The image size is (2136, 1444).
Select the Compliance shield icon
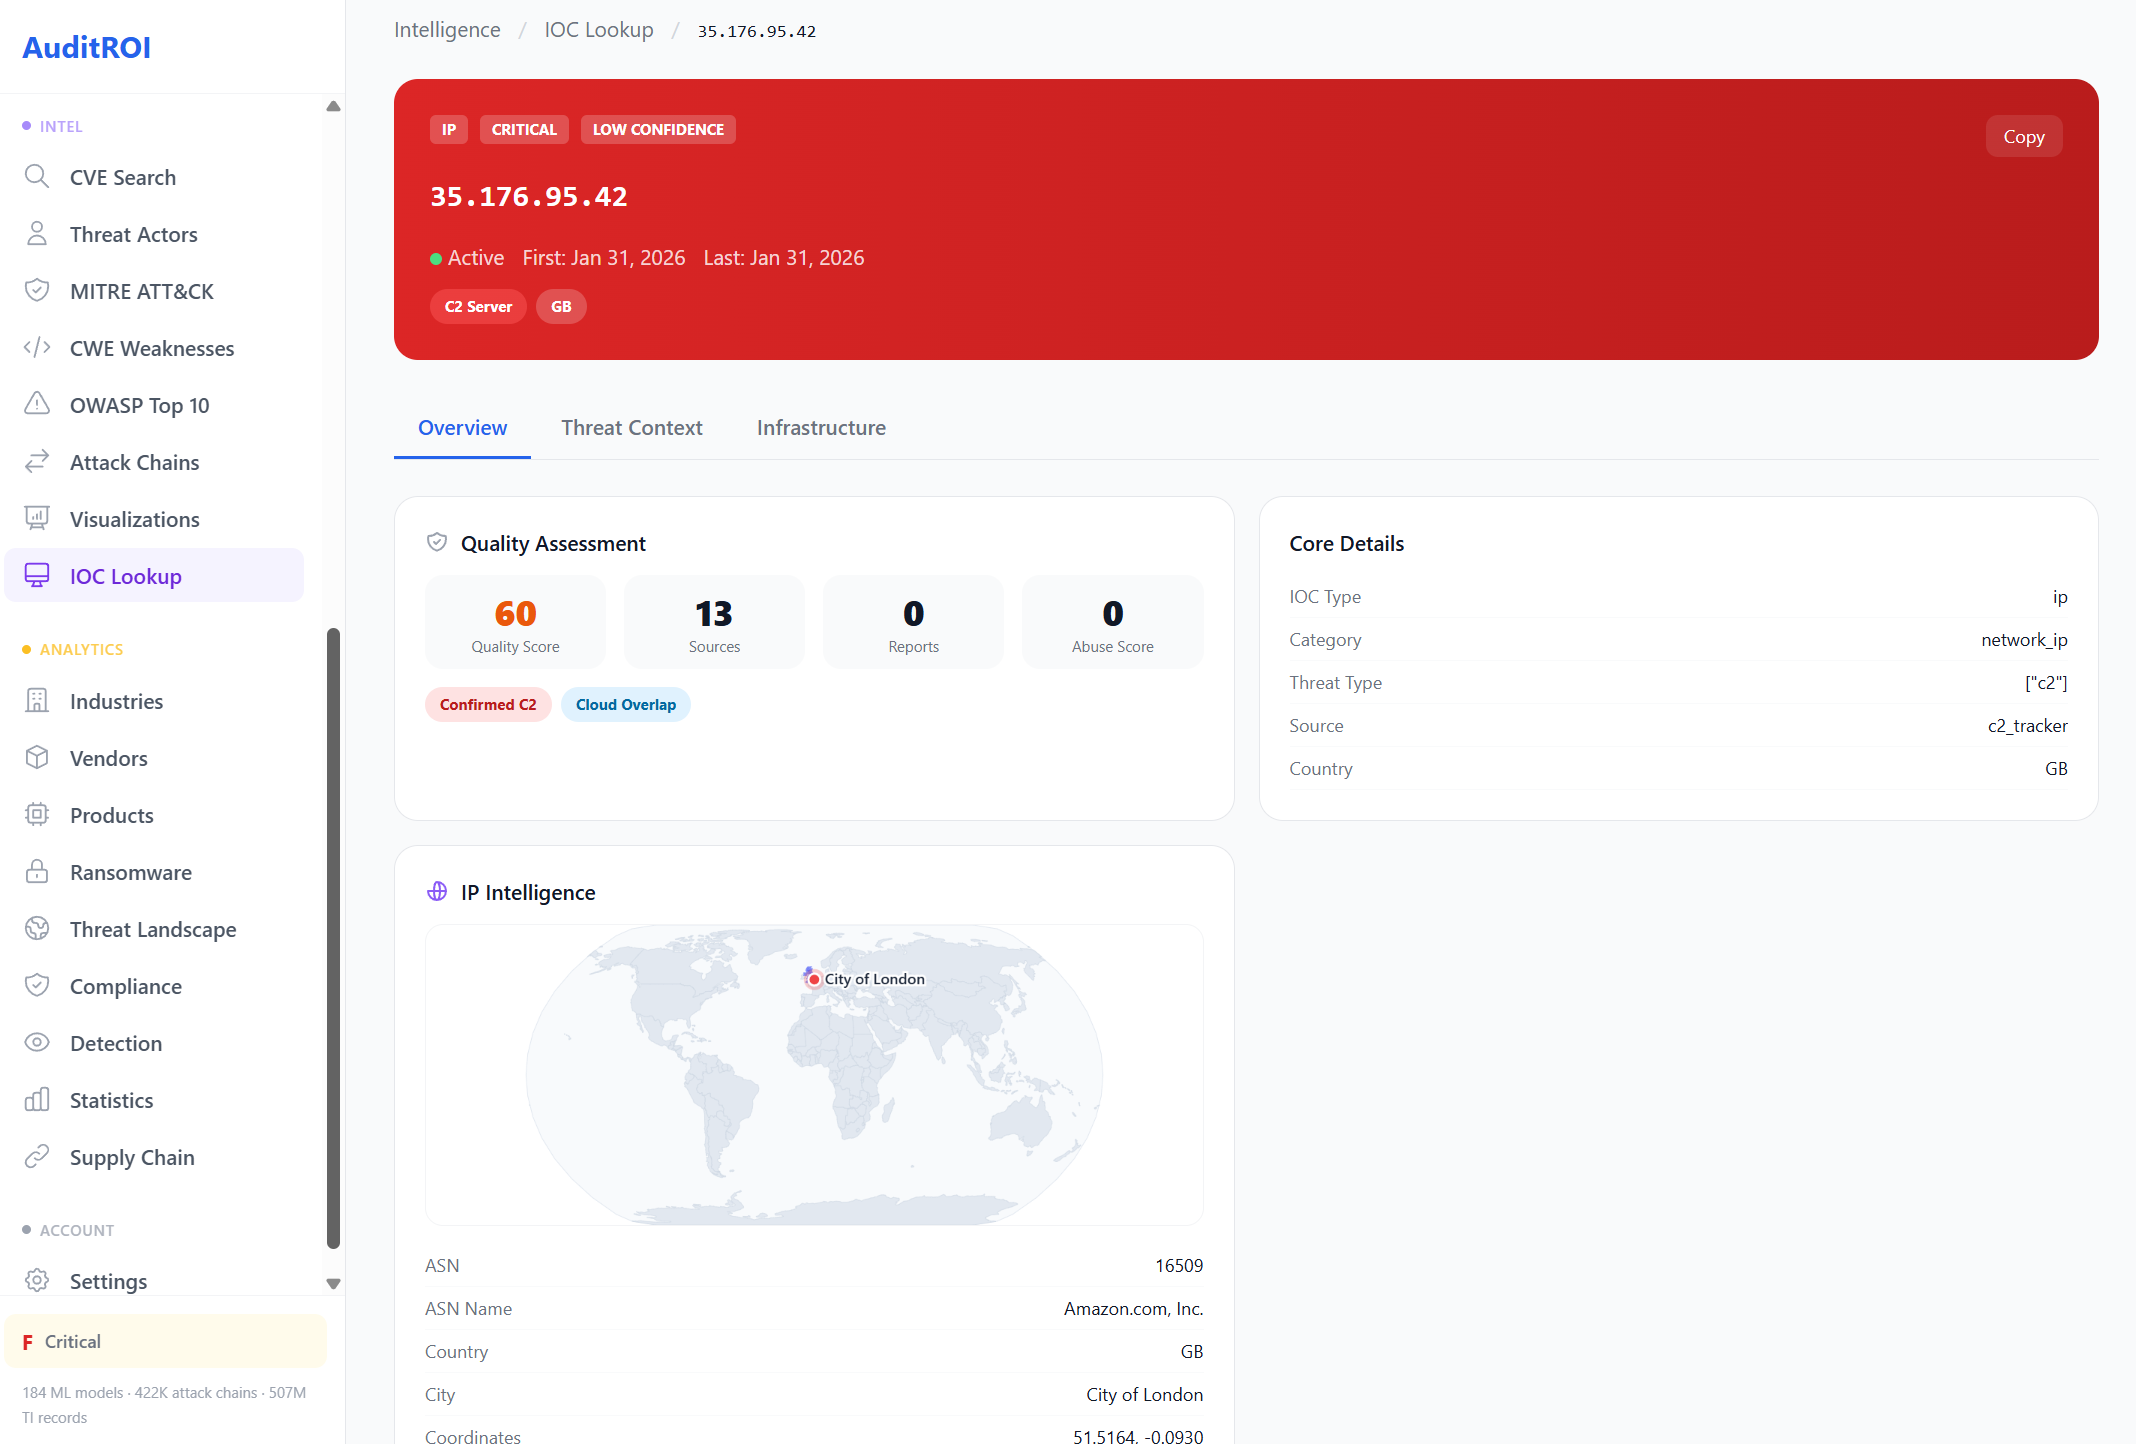37,986
